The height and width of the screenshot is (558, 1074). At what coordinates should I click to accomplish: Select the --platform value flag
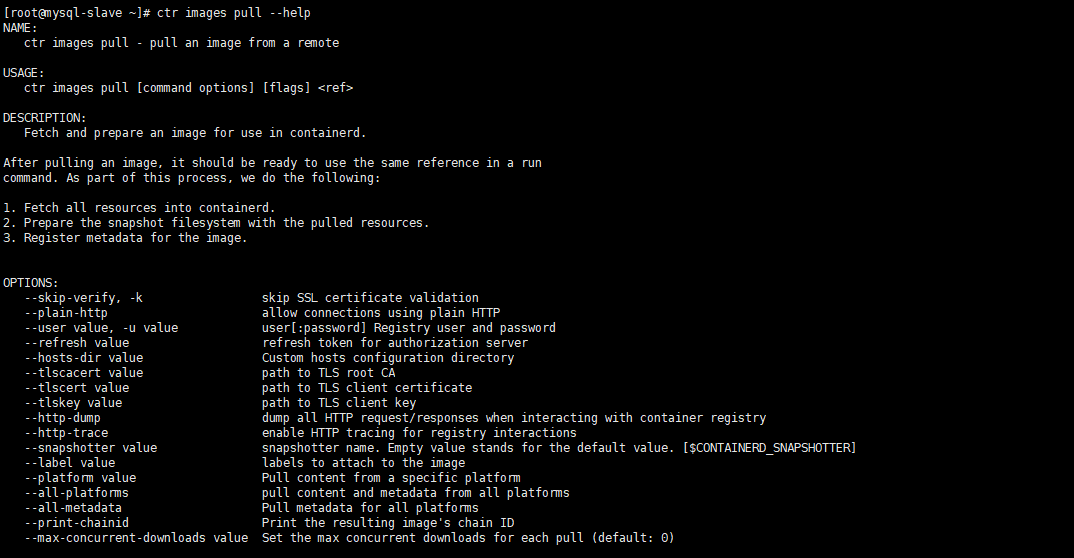point(80,479)
